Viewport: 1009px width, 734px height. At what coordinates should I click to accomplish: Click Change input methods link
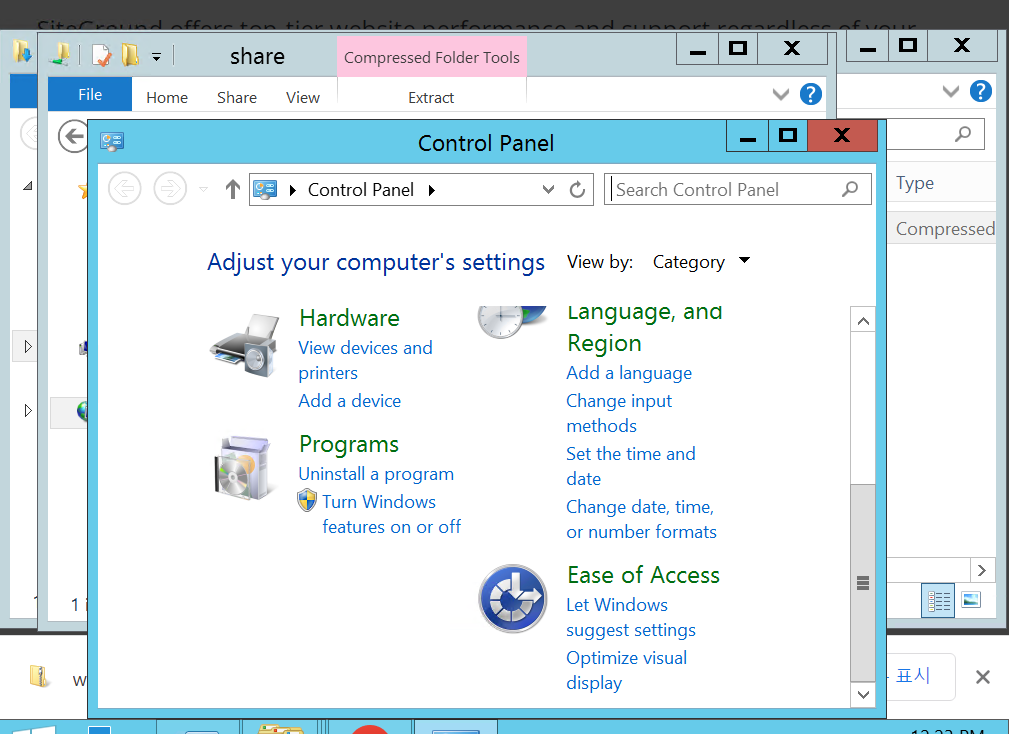[x=618, y=413]
